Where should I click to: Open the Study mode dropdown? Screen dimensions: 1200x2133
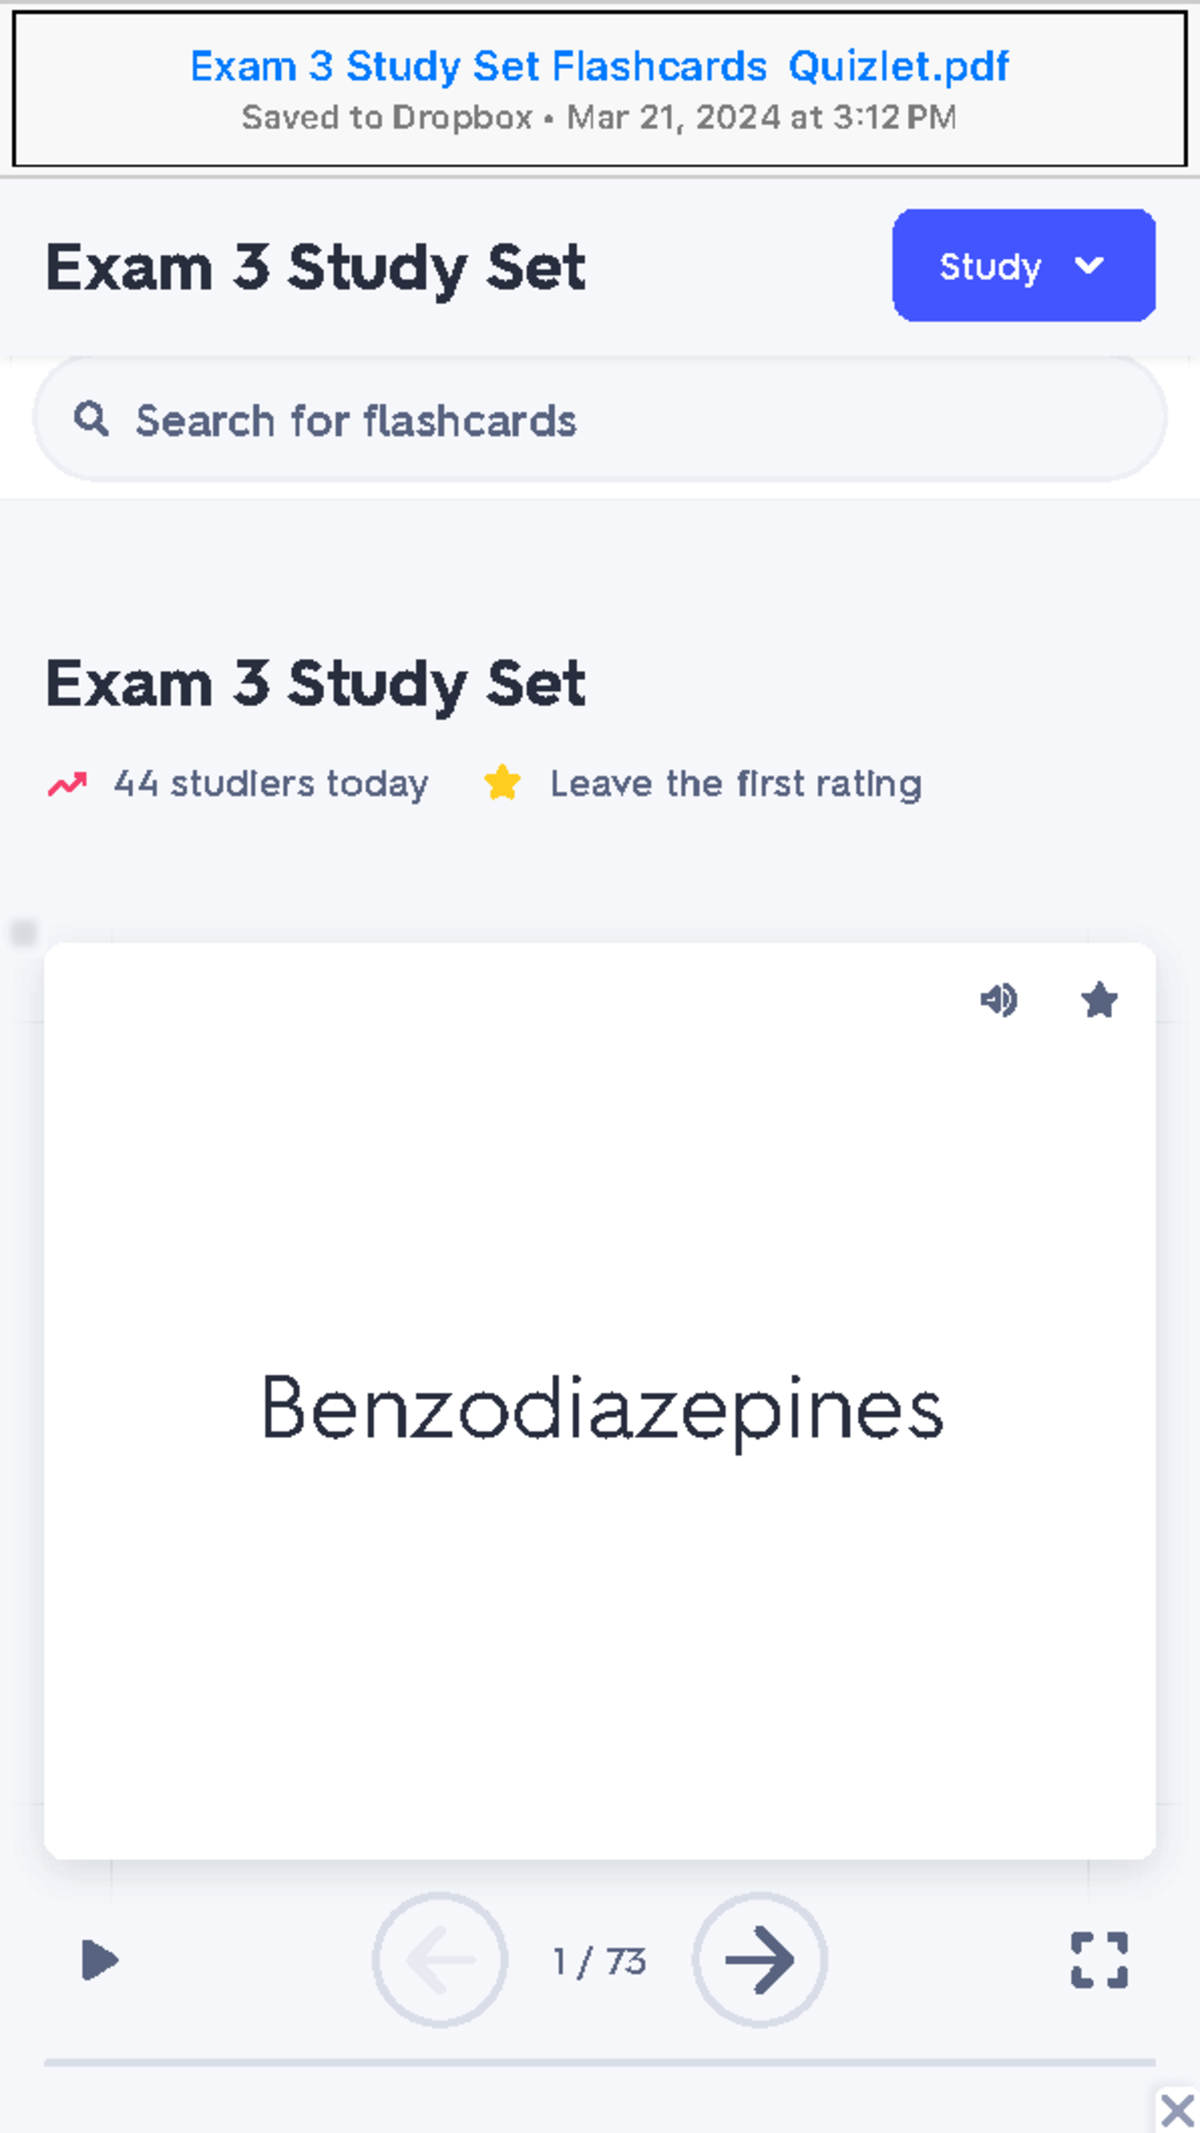pyautogui.click(x=1023, y=264)
